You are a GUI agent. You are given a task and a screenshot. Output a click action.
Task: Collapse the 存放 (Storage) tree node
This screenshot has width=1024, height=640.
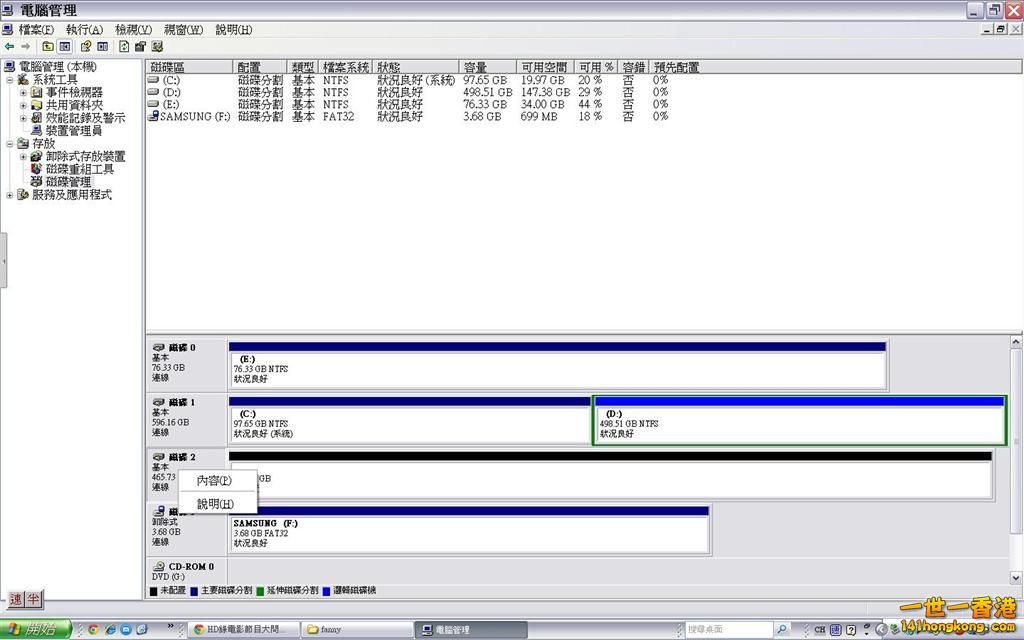10,143
